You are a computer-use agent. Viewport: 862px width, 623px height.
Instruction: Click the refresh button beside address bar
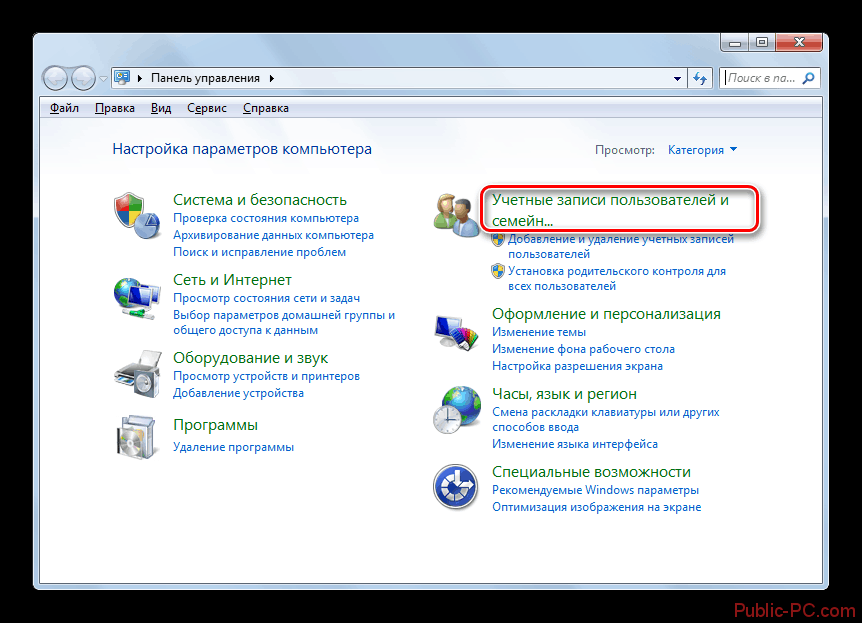(x=700, y=78)
